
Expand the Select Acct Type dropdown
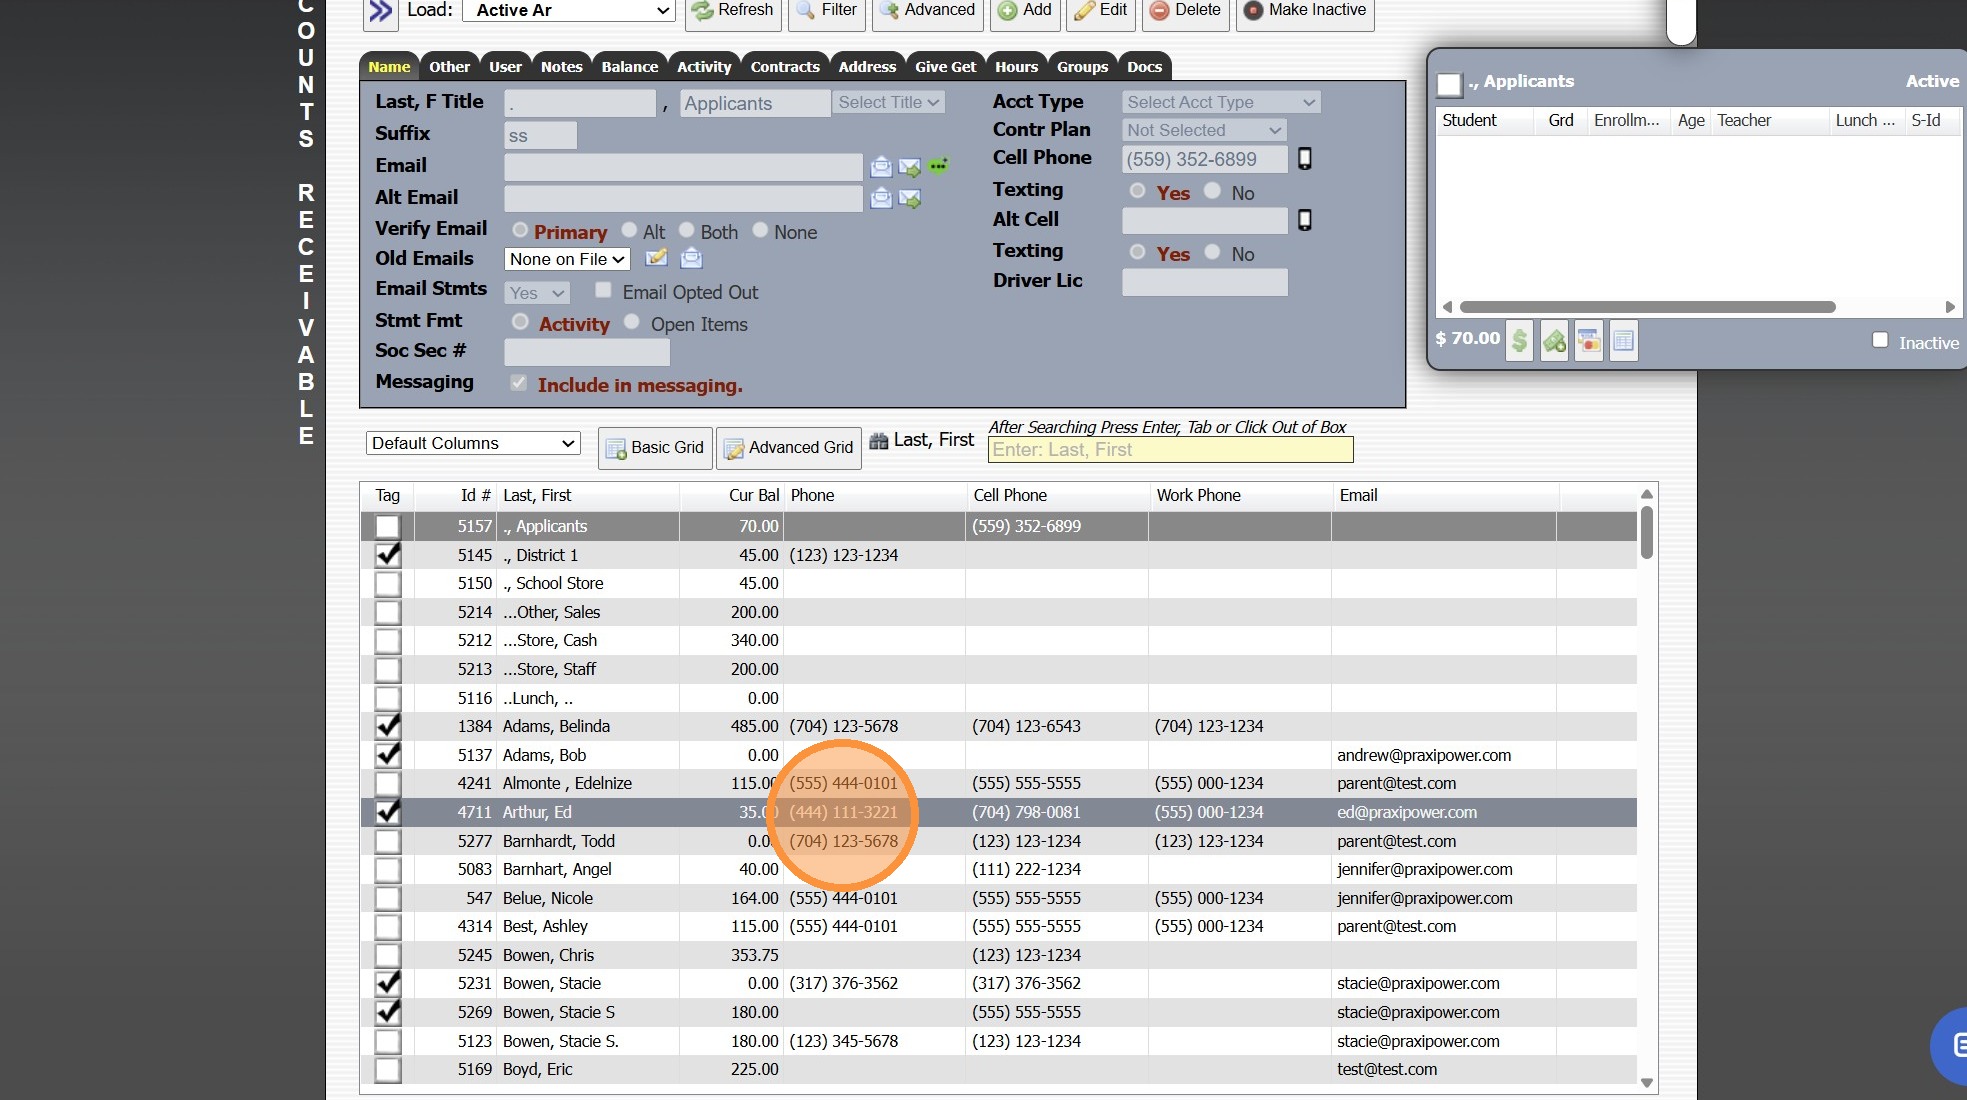[x=1220, y=102]
